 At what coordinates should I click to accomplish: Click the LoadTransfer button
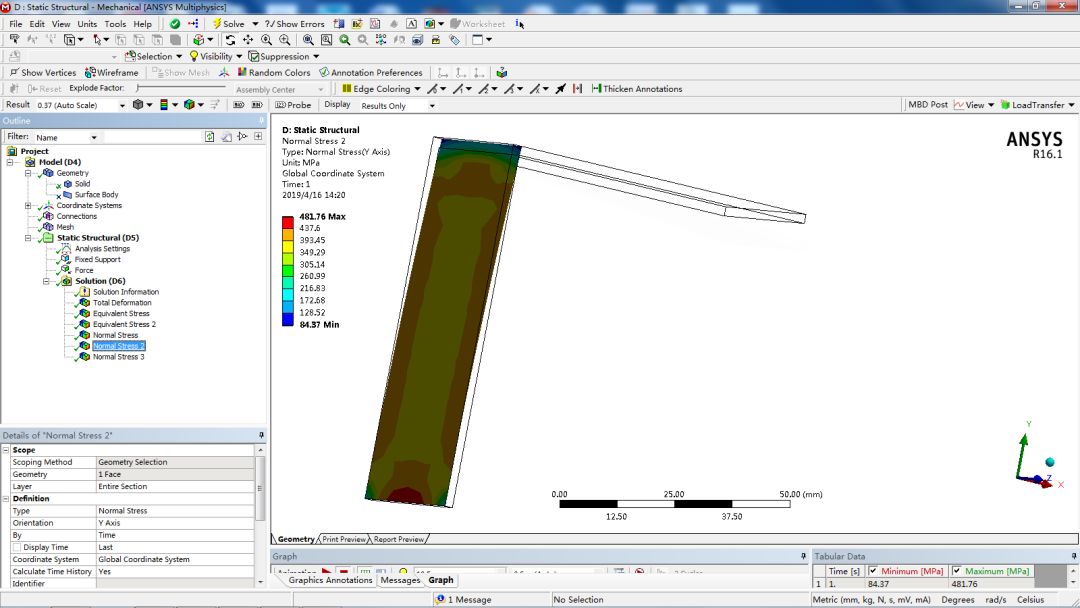click(x=1037, y=105)
